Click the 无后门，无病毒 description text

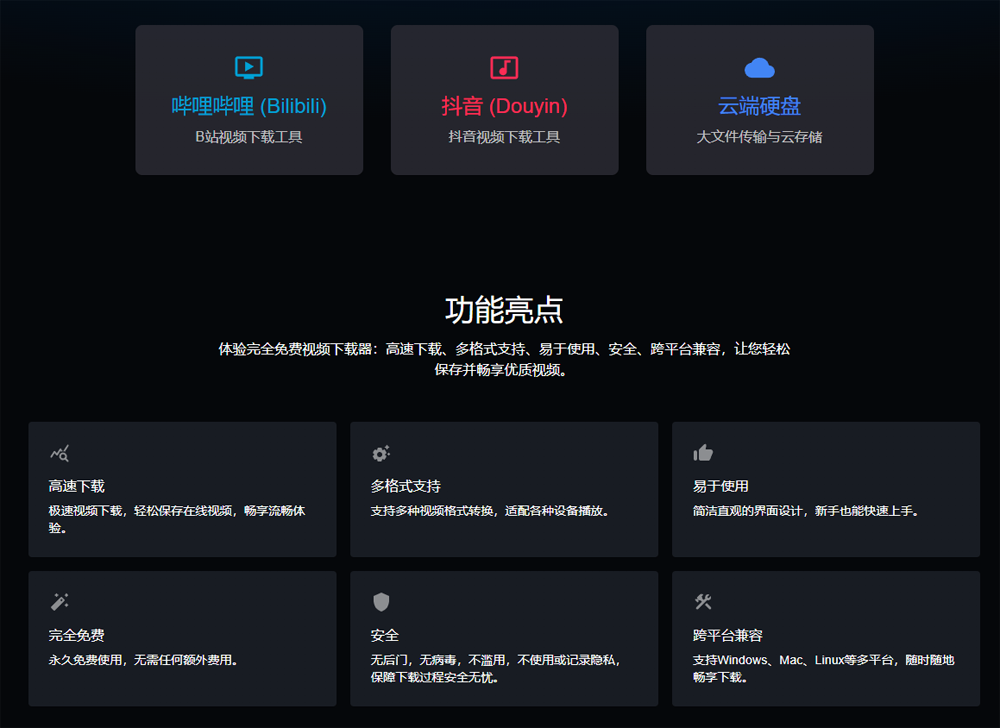click(x=496, y=668)
